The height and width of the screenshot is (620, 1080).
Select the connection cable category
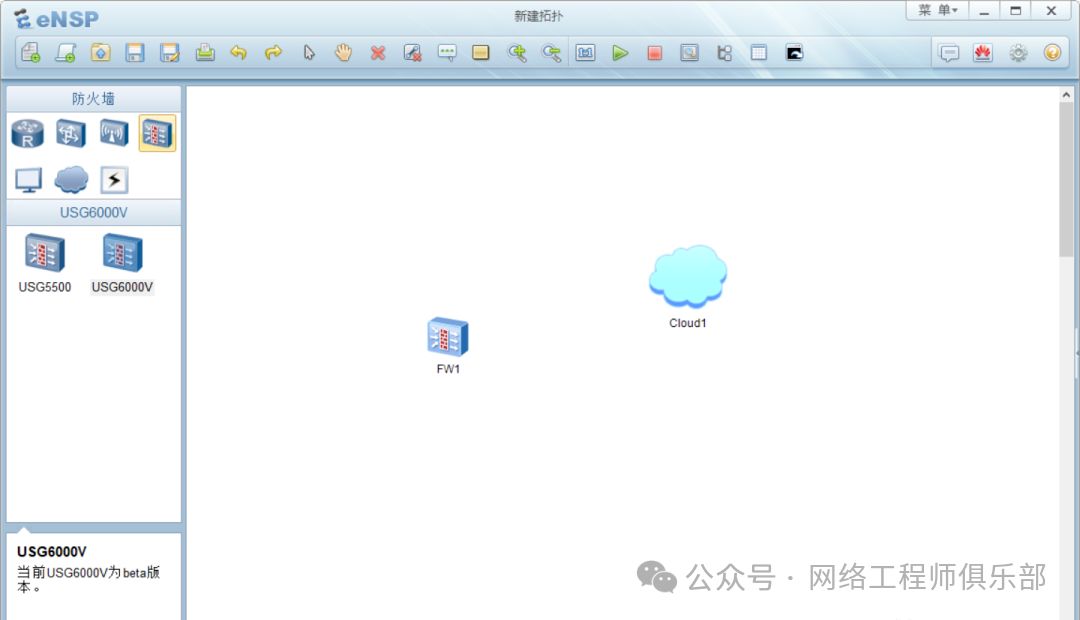coord(114,180)
